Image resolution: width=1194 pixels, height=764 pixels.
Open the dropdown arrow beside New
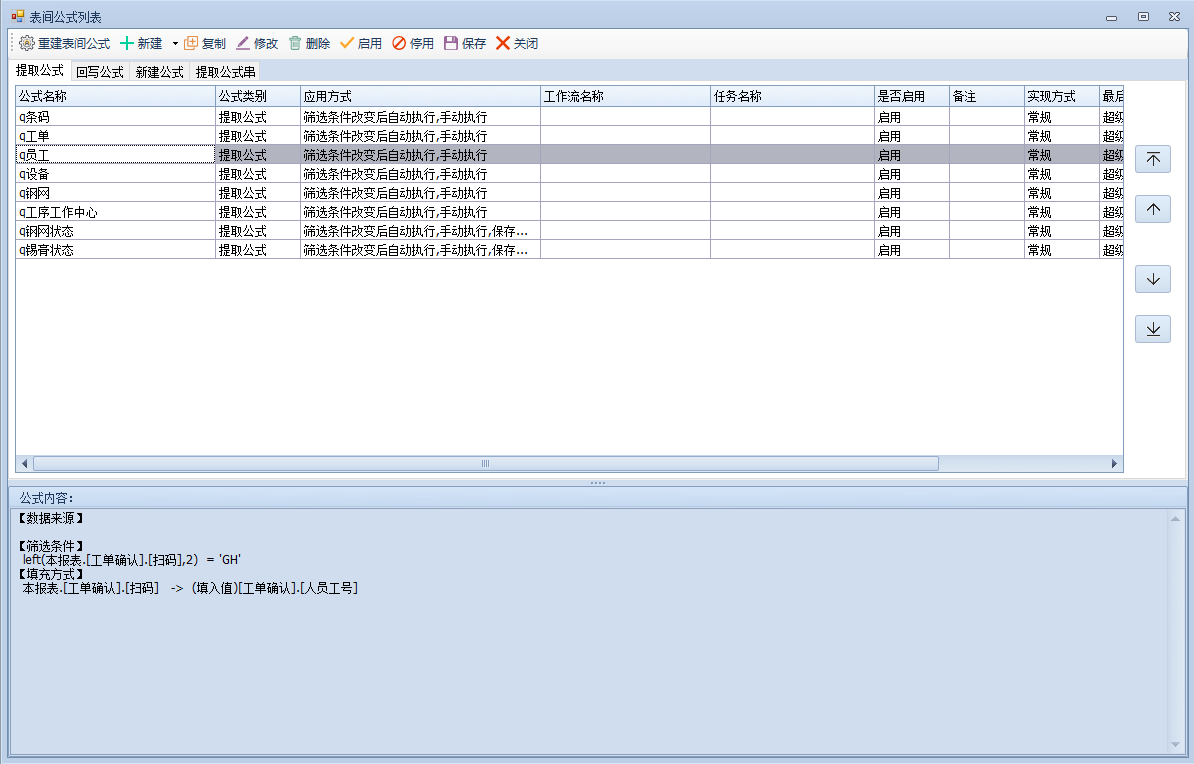[175, 44]
